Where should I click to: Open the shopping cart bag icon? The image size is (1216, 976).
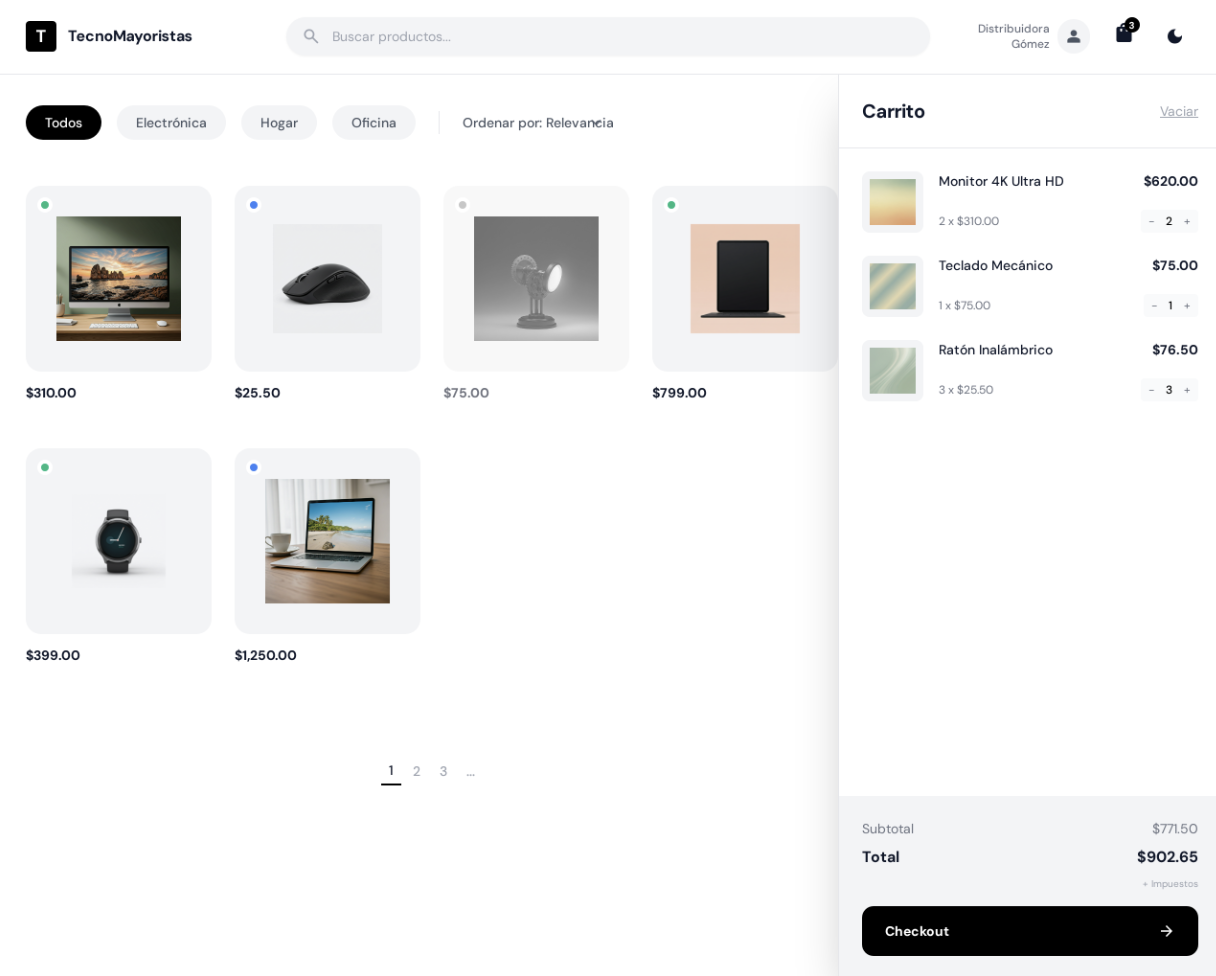coord(1124,35)
